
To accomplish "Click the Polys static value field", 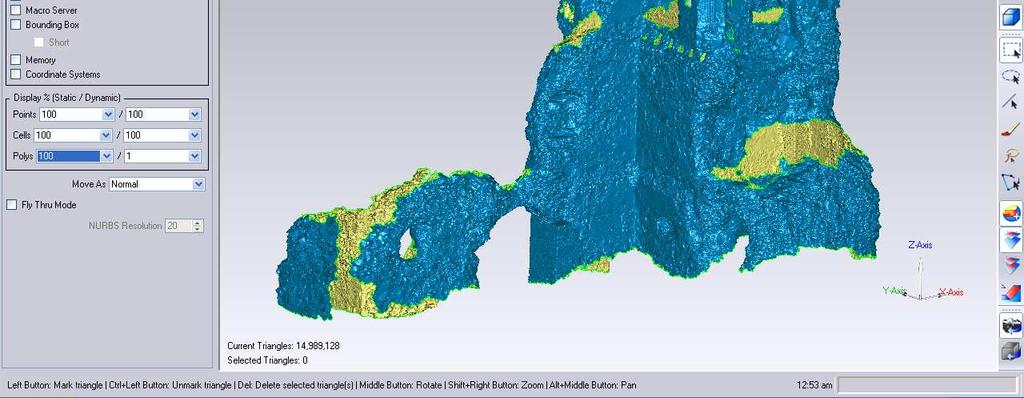I will point(69,156).
